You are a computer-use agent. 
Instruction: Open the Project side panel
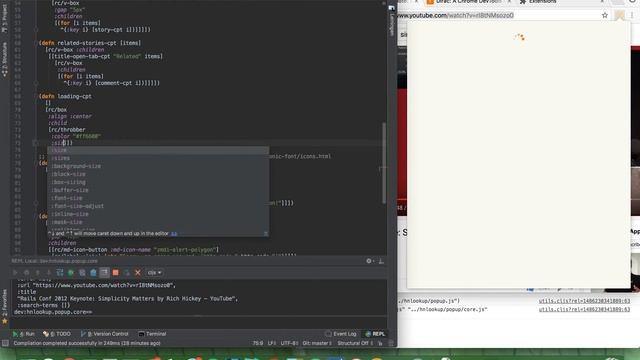click(x=4, y=18)
